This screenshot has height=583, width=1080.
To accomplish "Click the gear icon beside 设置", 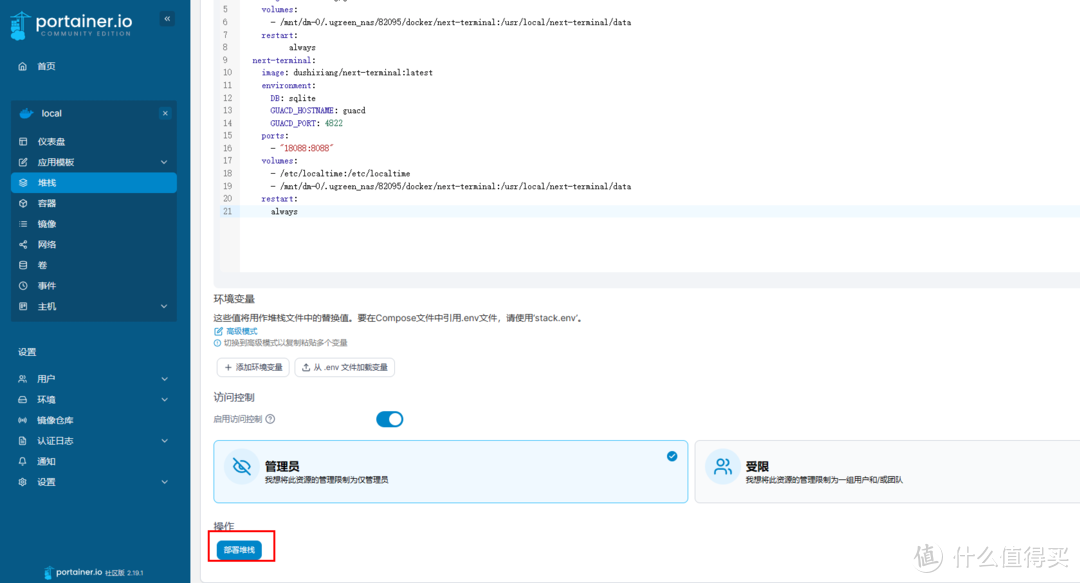I will point(23,482).
